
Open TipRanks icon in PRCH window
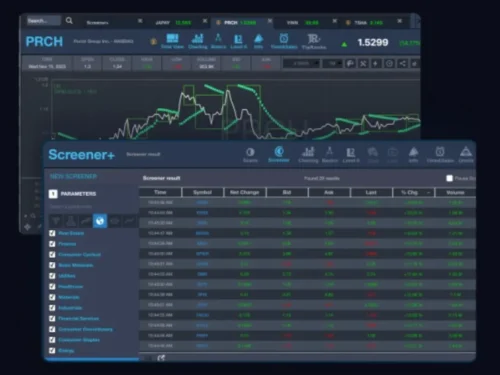pos(314,42)
